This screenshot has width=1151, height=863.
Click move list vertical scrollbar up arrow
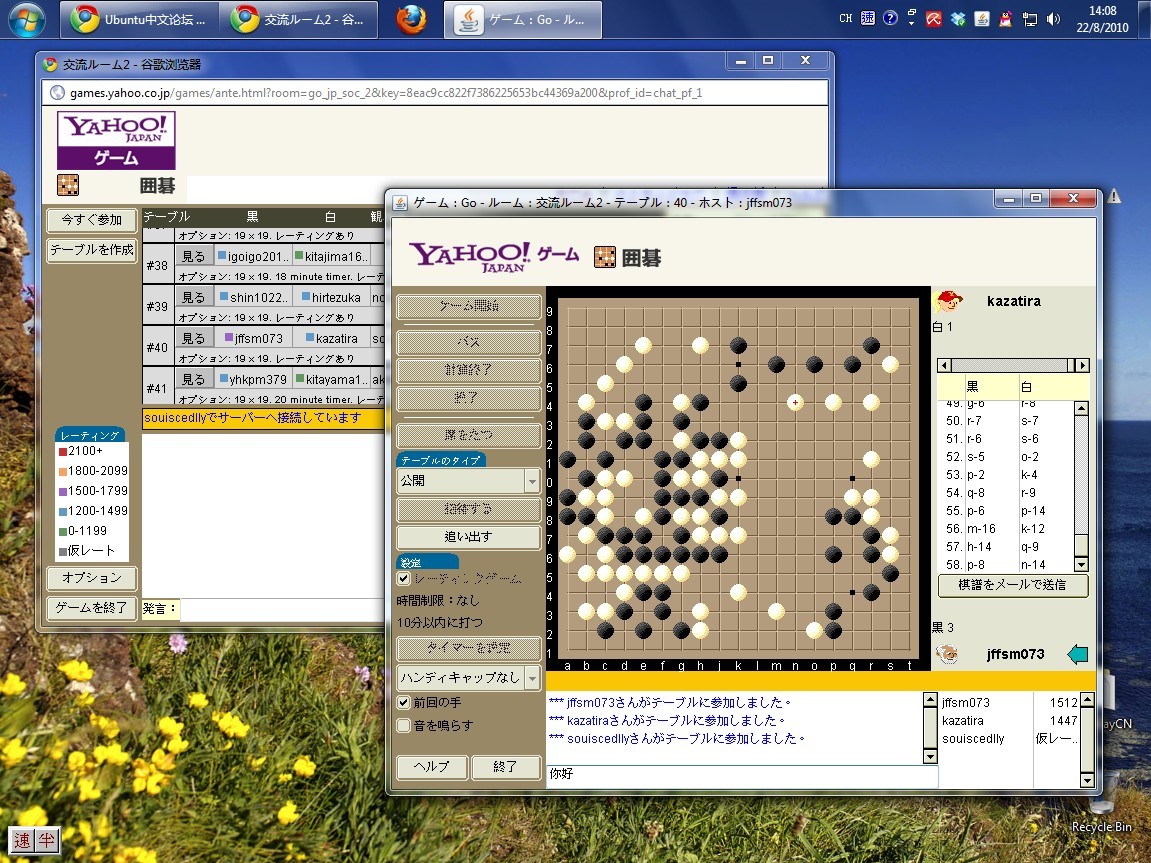1081,408
